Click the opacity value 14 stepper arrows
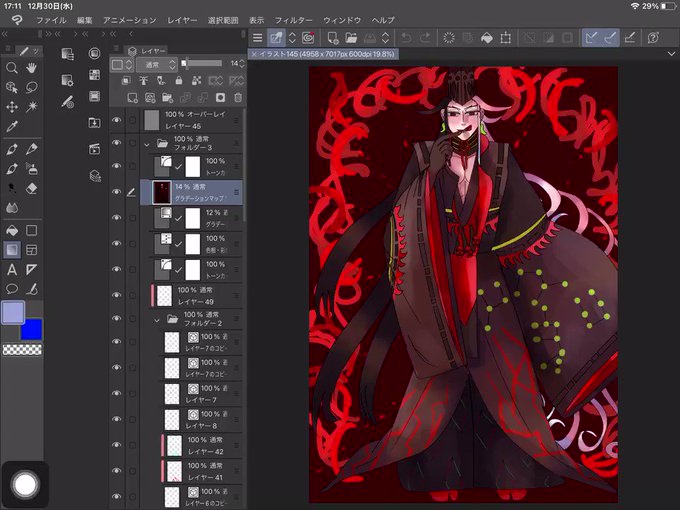Viewport: 680px width, 510px height. click(242, 64)
